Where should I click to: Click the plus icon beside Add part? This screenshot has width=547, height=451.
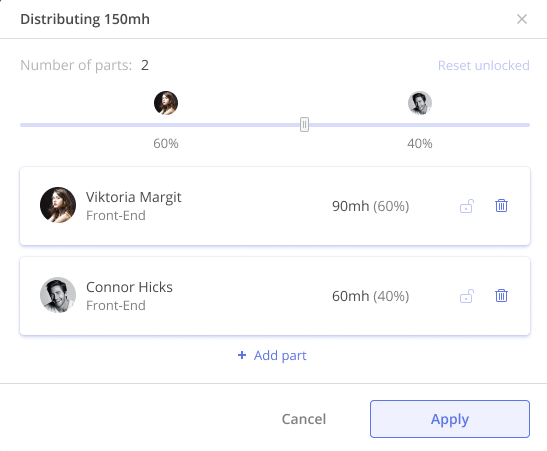pyautogui.click(x=242, y=355)
